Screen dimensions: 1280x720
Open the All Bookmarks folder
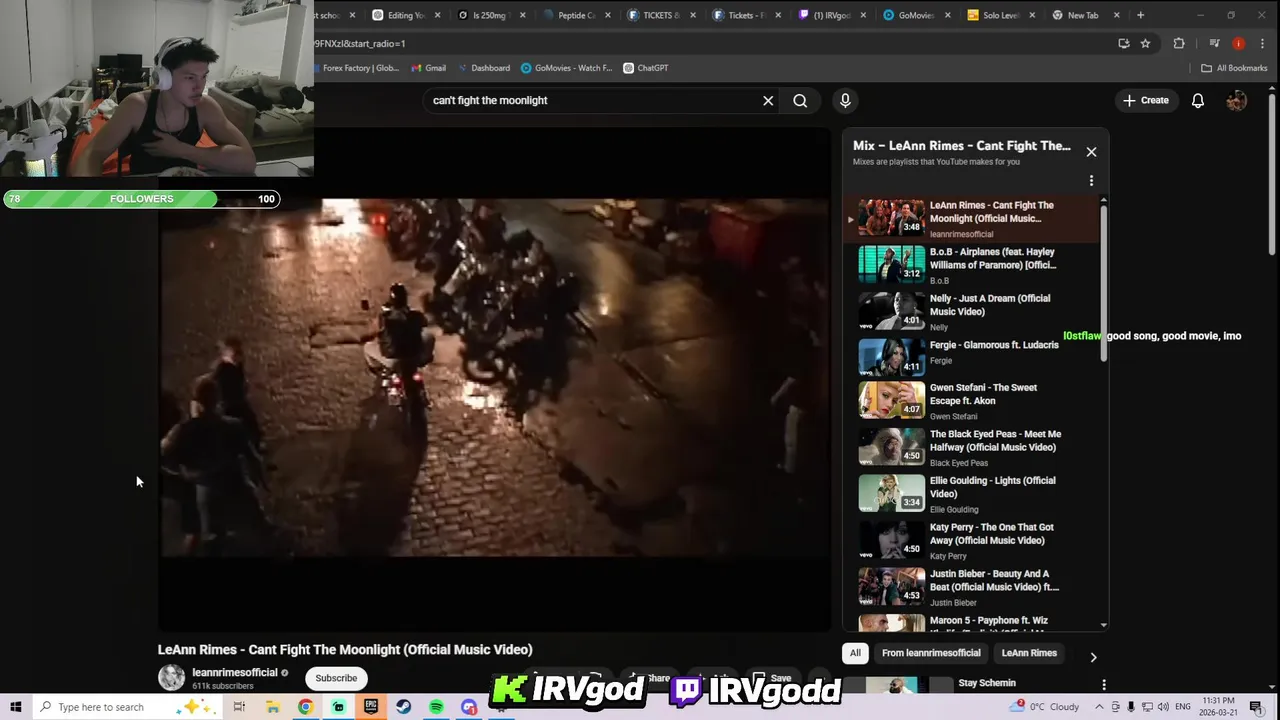pyautogui.click(x=1234, y=68)
